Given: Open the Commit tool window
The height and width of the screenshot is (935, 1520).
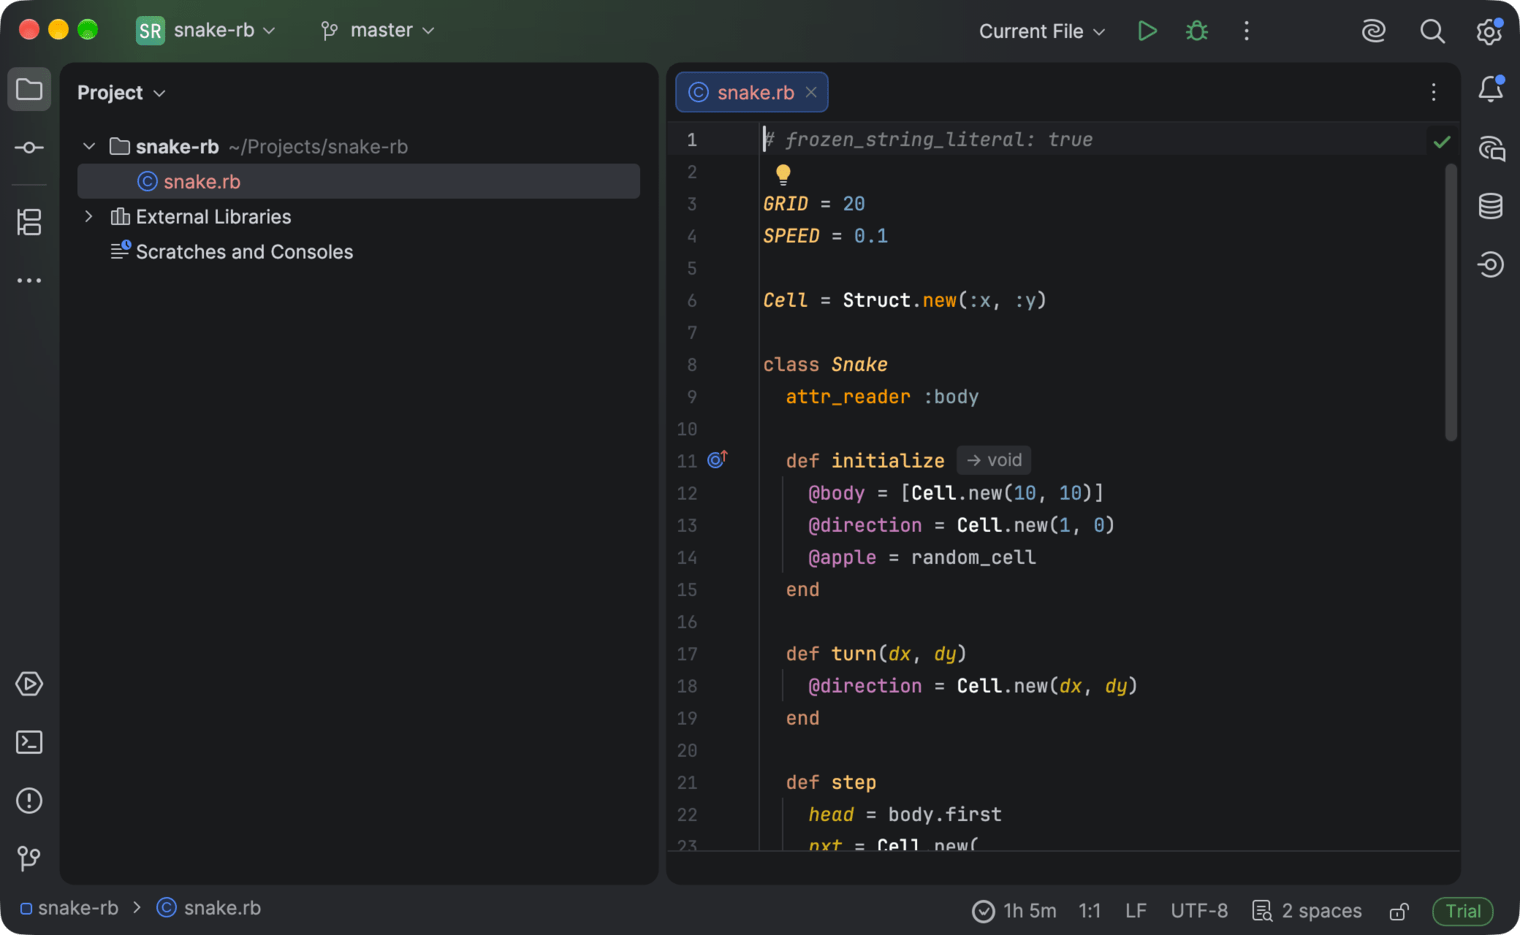Looking at the screenshot, I should click(29, 148).
